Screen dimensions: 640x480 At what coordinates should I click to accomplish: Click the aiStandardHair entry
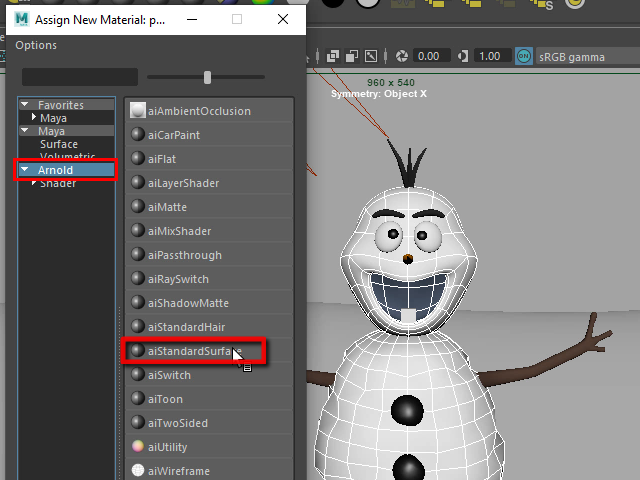[186, 327]
